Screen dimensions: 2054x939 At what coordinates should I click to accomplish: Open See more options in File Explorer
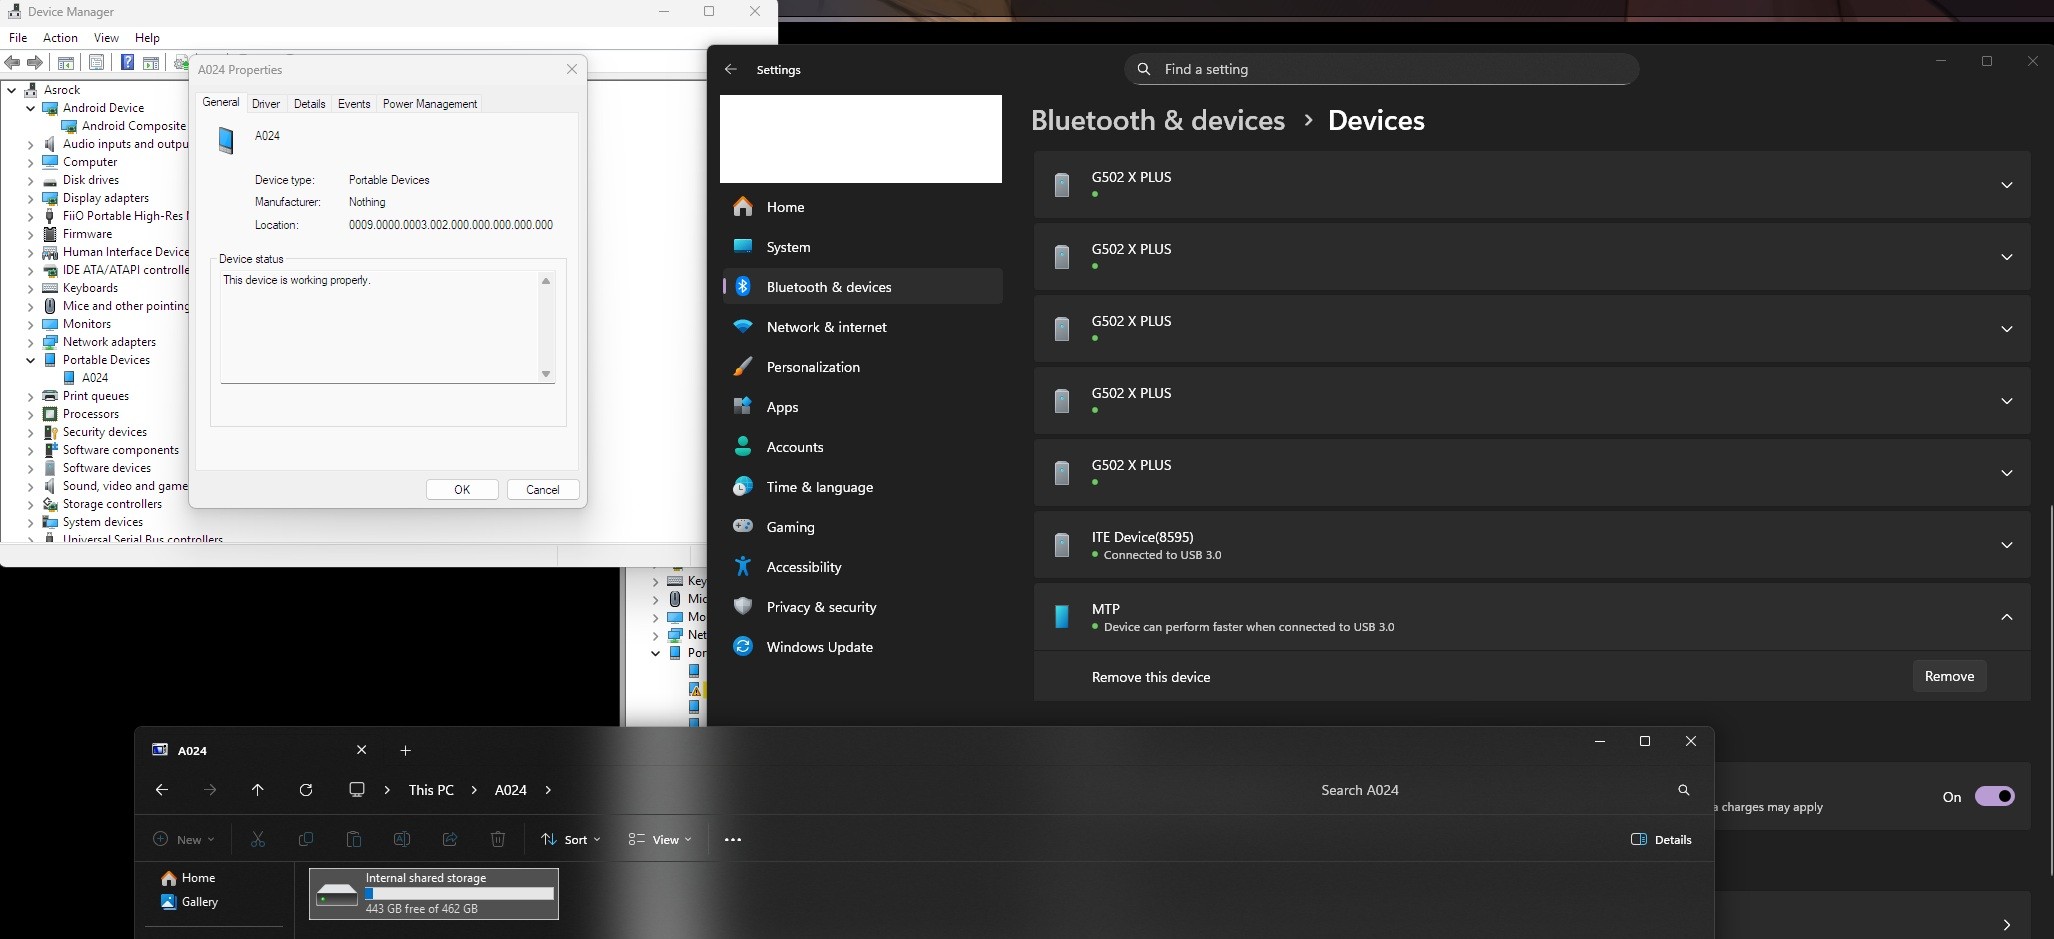pyautogui.click(x=732, y=840)
